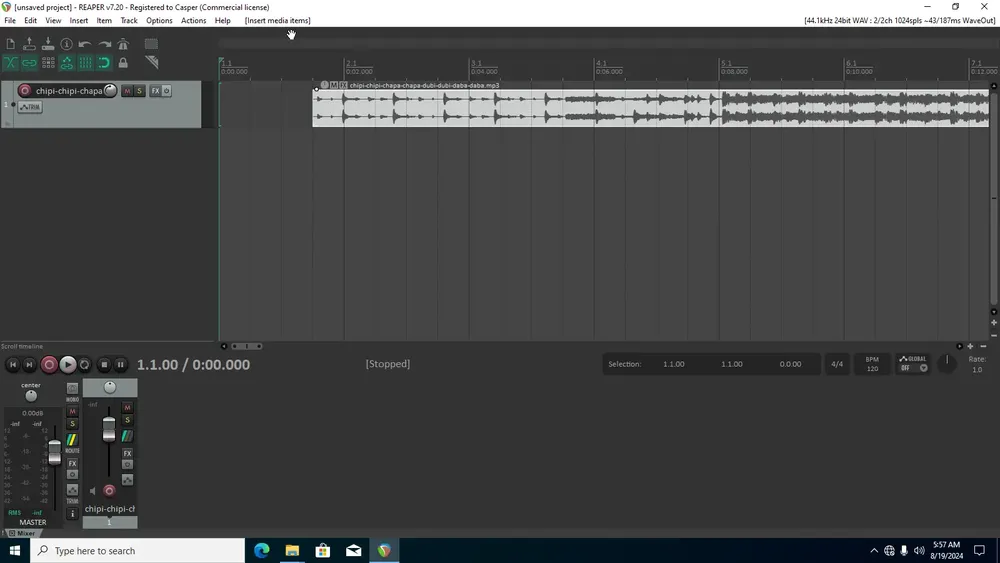Click track volume knob on chipi-chipi-chapa
The image size is (1000, 563).
110,91
